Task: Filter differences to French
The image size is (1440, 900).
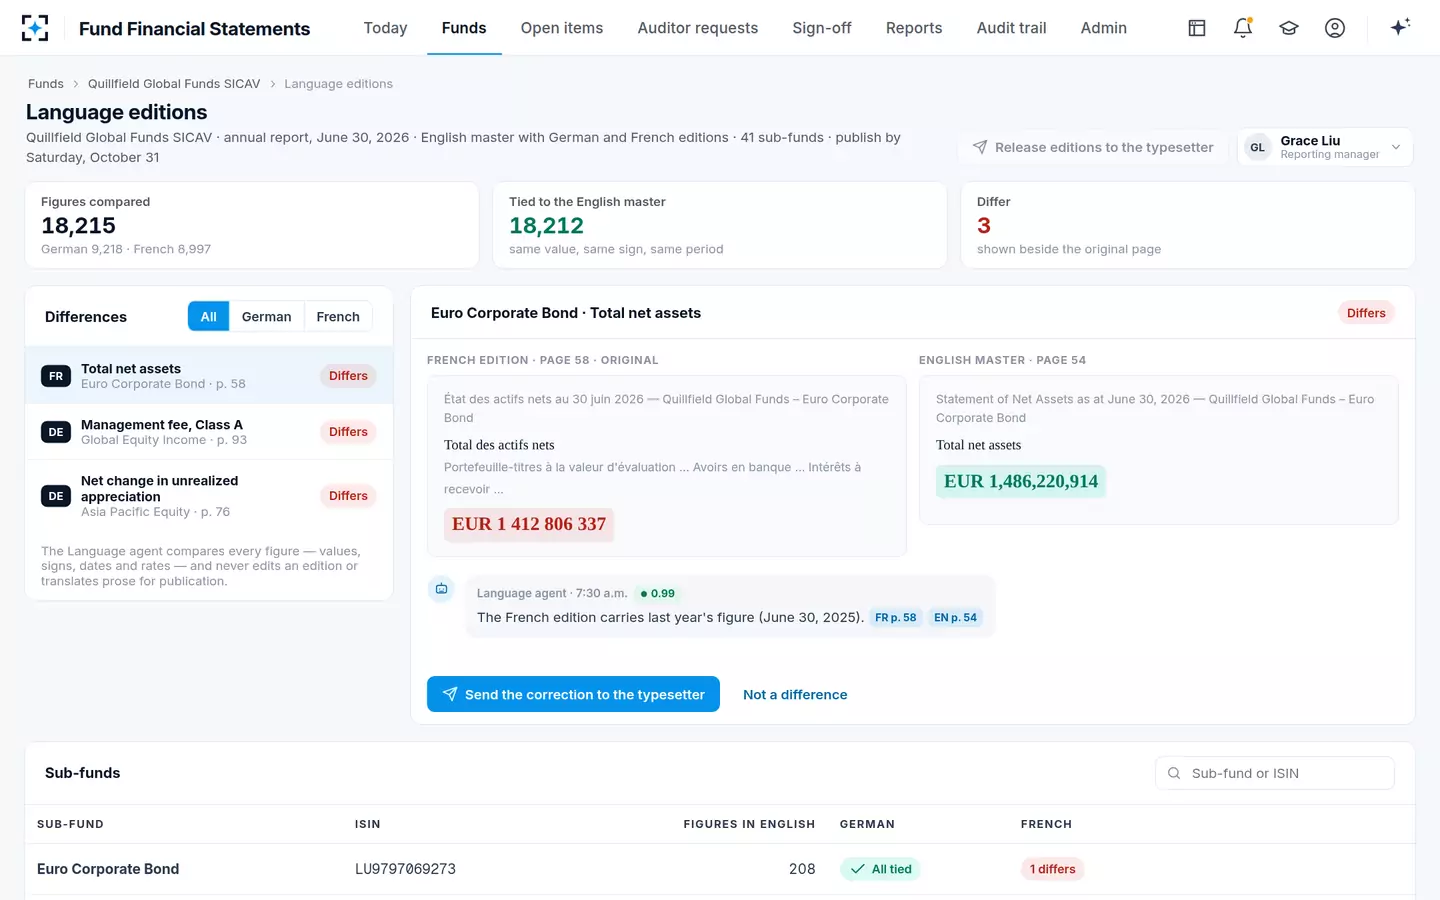Action: pos(338,316)
